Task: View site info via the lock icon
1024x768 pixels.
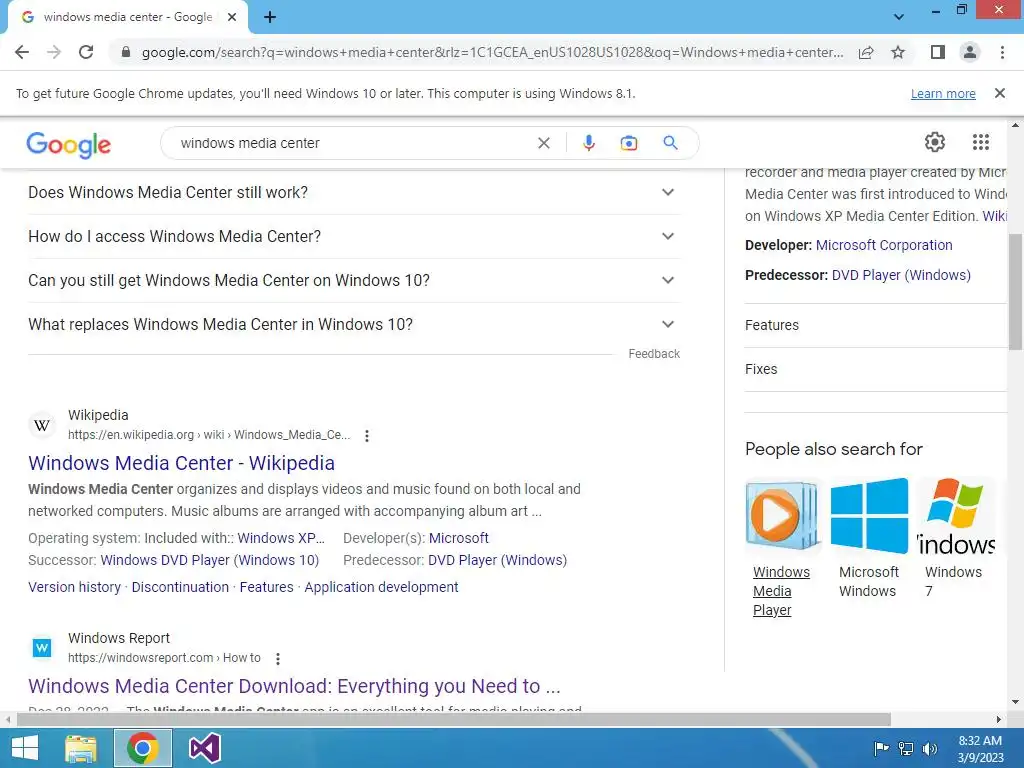Action: pos(125,52)
